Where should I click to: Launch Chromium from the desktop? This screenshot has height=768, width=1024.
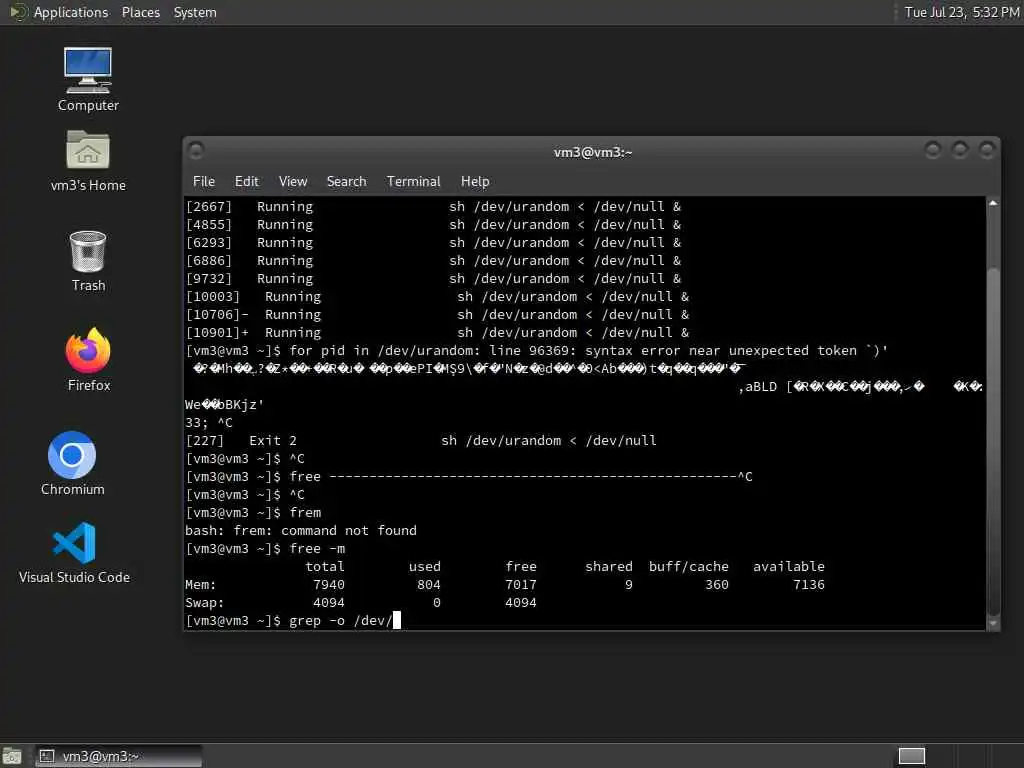[72, 463]
